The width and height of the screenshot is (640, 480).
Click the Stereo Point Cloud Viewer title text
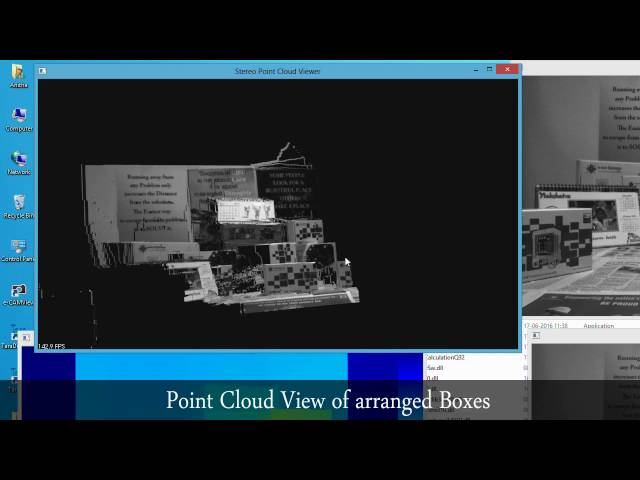point(278,71)
